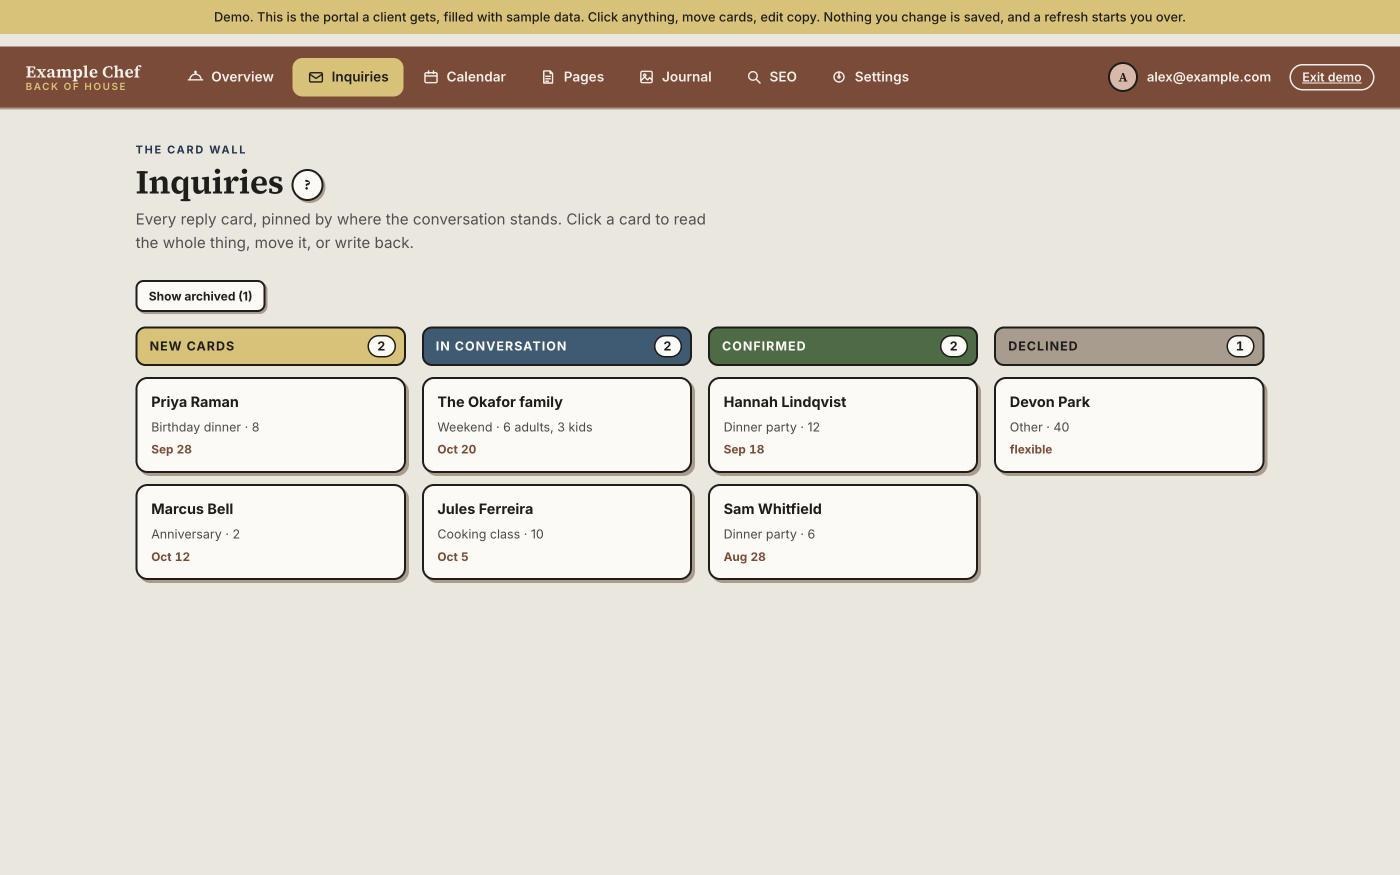Viewport: 1400px width, 875px height.
Task: Click the user avatar circle
Action: point(1122,77)
